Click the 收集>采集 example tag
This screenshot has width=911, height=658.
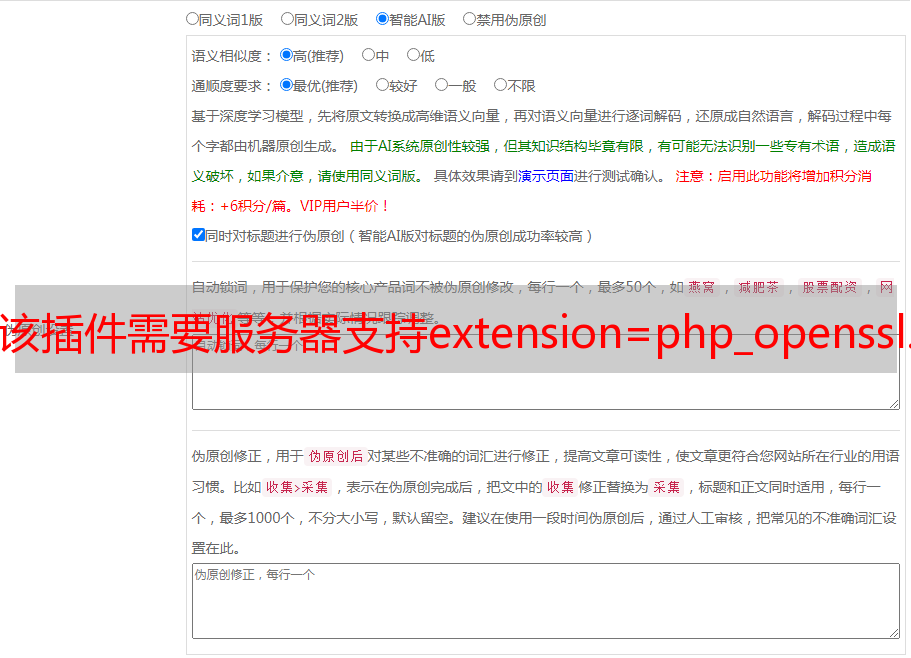(x=297, y=487)
